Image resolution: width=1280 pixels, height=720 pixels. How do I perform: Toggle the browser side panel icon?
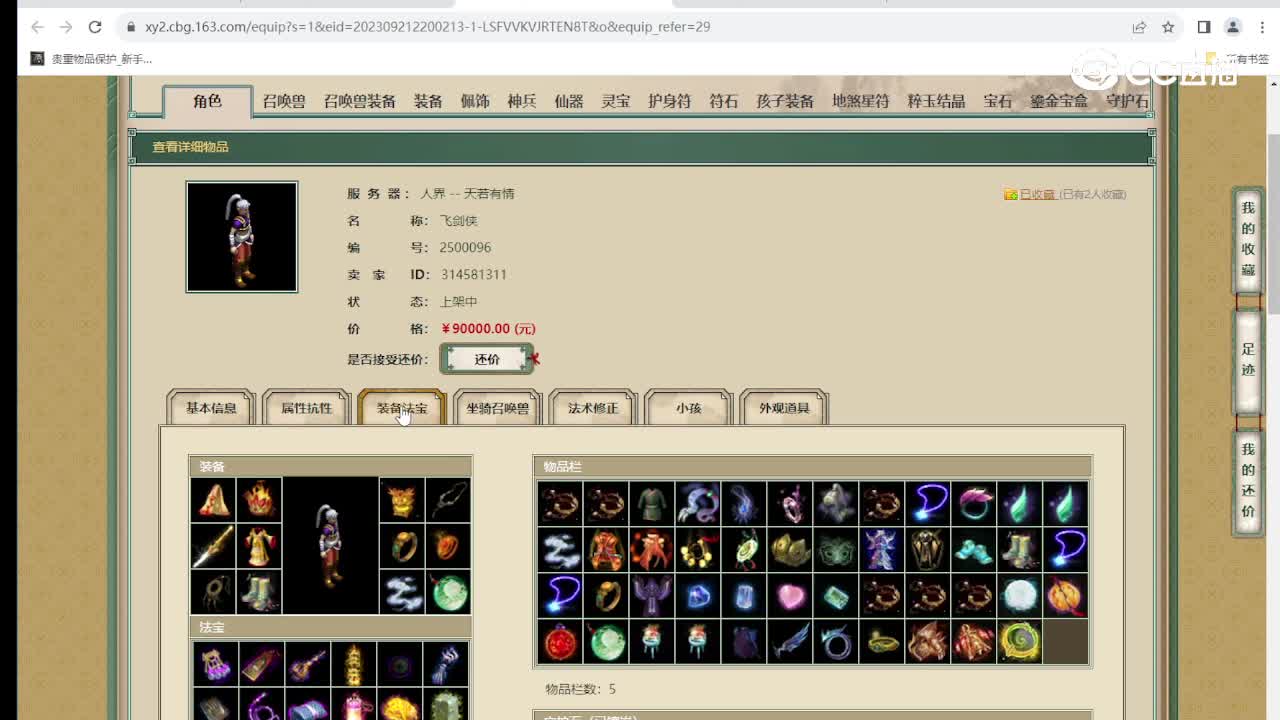point(1204,27)
